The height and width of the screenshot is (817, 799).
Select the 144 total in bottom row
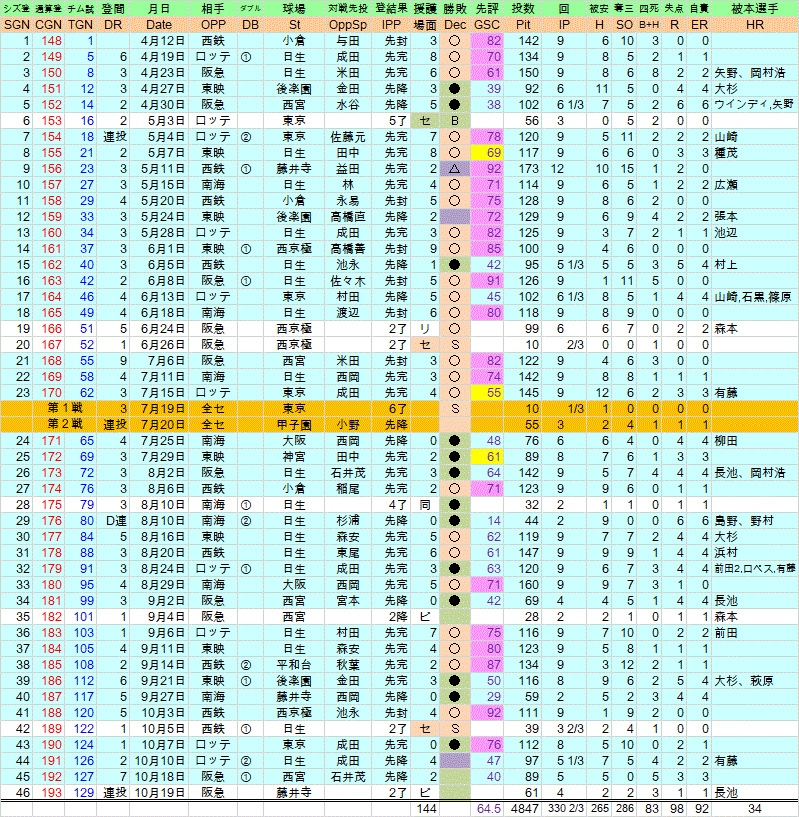coord(426,809)
